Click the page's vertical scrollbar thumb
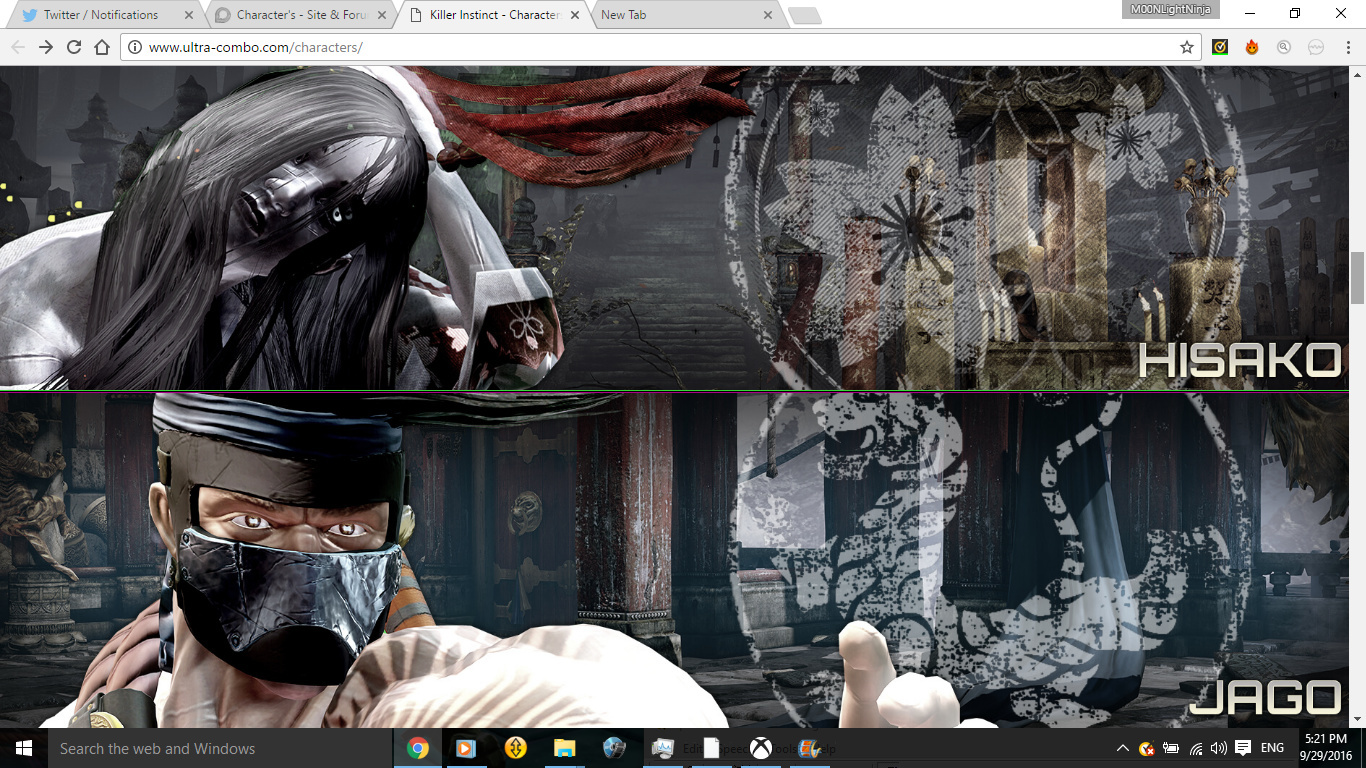 point(1357,277)
